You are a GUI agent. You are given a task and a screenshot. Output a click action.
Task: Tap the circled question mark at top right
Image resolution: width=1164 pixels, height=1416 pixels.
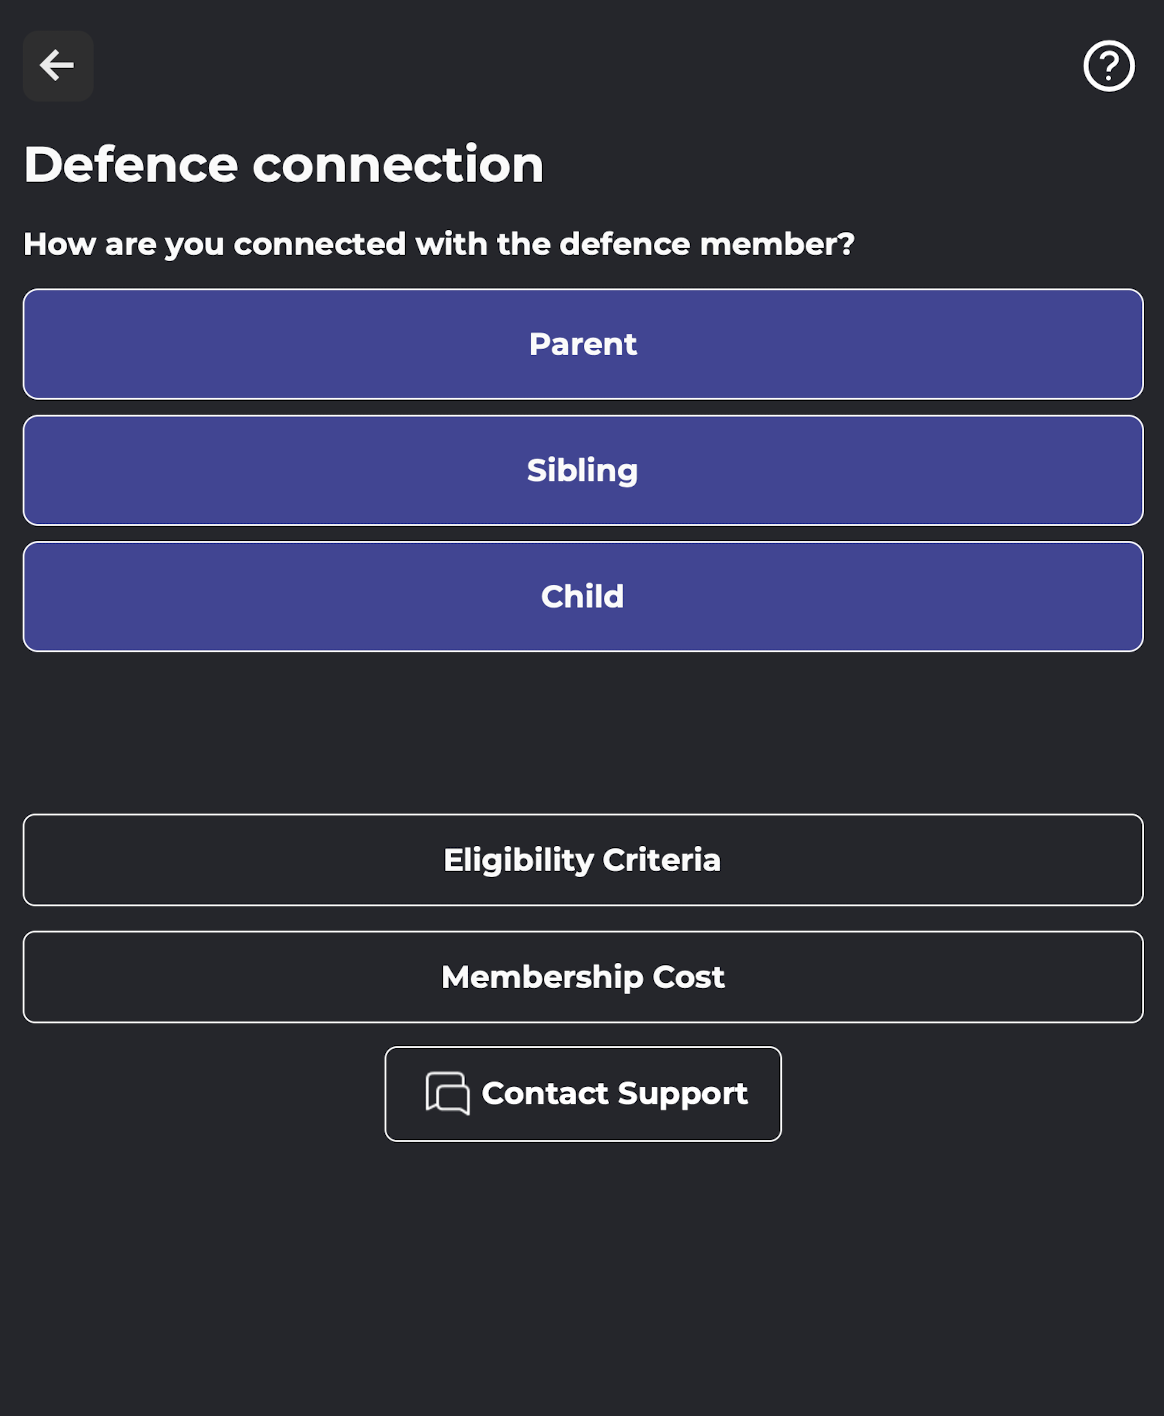1109,66
